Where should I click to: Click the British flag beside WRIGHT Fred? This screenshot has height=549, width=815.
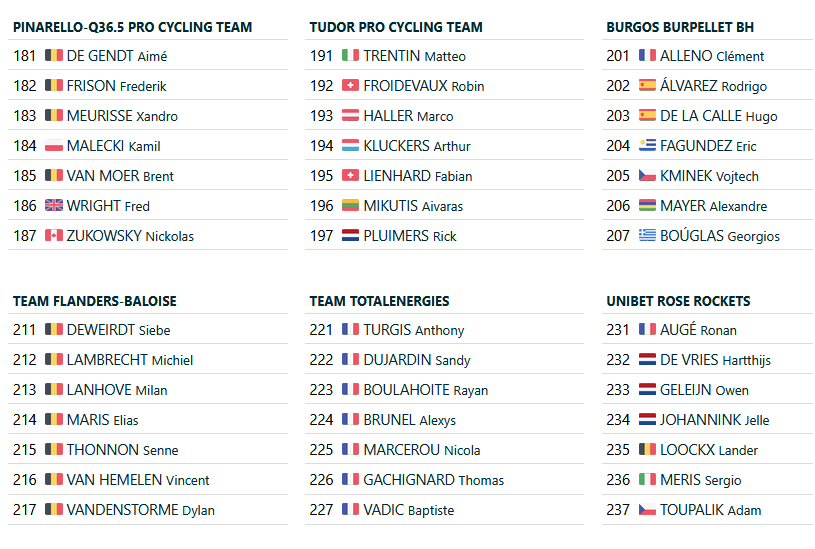click(54, 206)
